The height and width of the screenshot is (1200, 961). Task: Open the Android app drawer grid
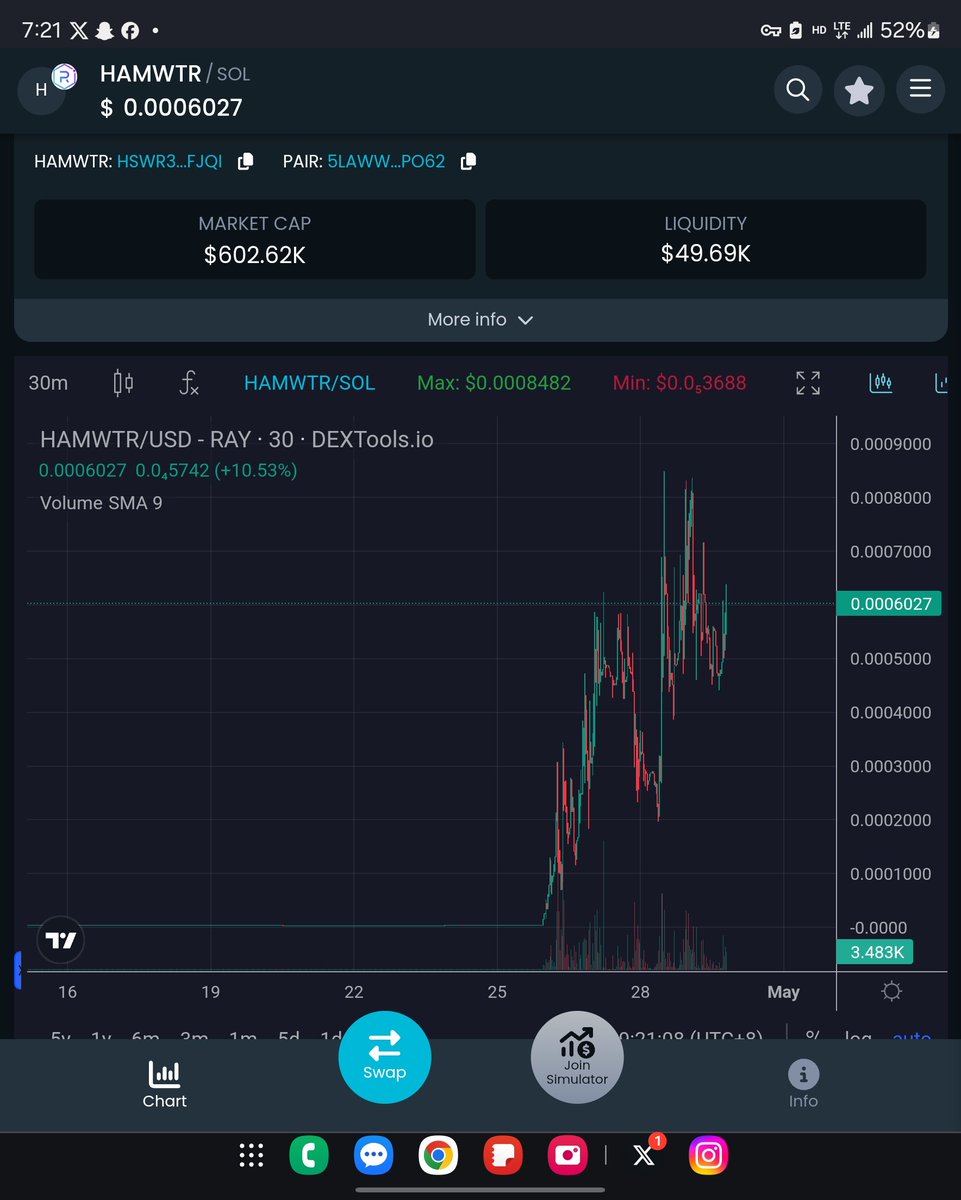(x=251, y=1156)
